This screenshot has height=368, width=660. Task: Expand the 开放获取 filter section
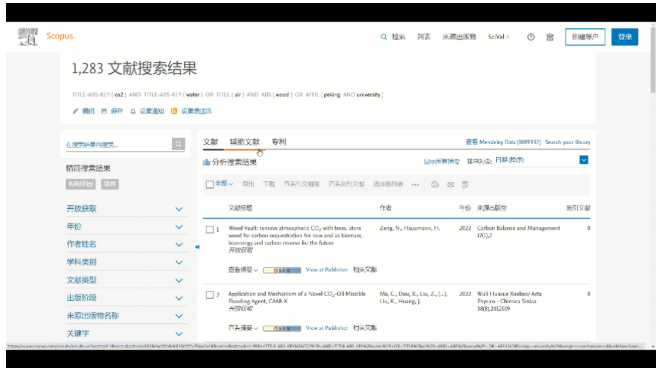click(x=125, y=208)
